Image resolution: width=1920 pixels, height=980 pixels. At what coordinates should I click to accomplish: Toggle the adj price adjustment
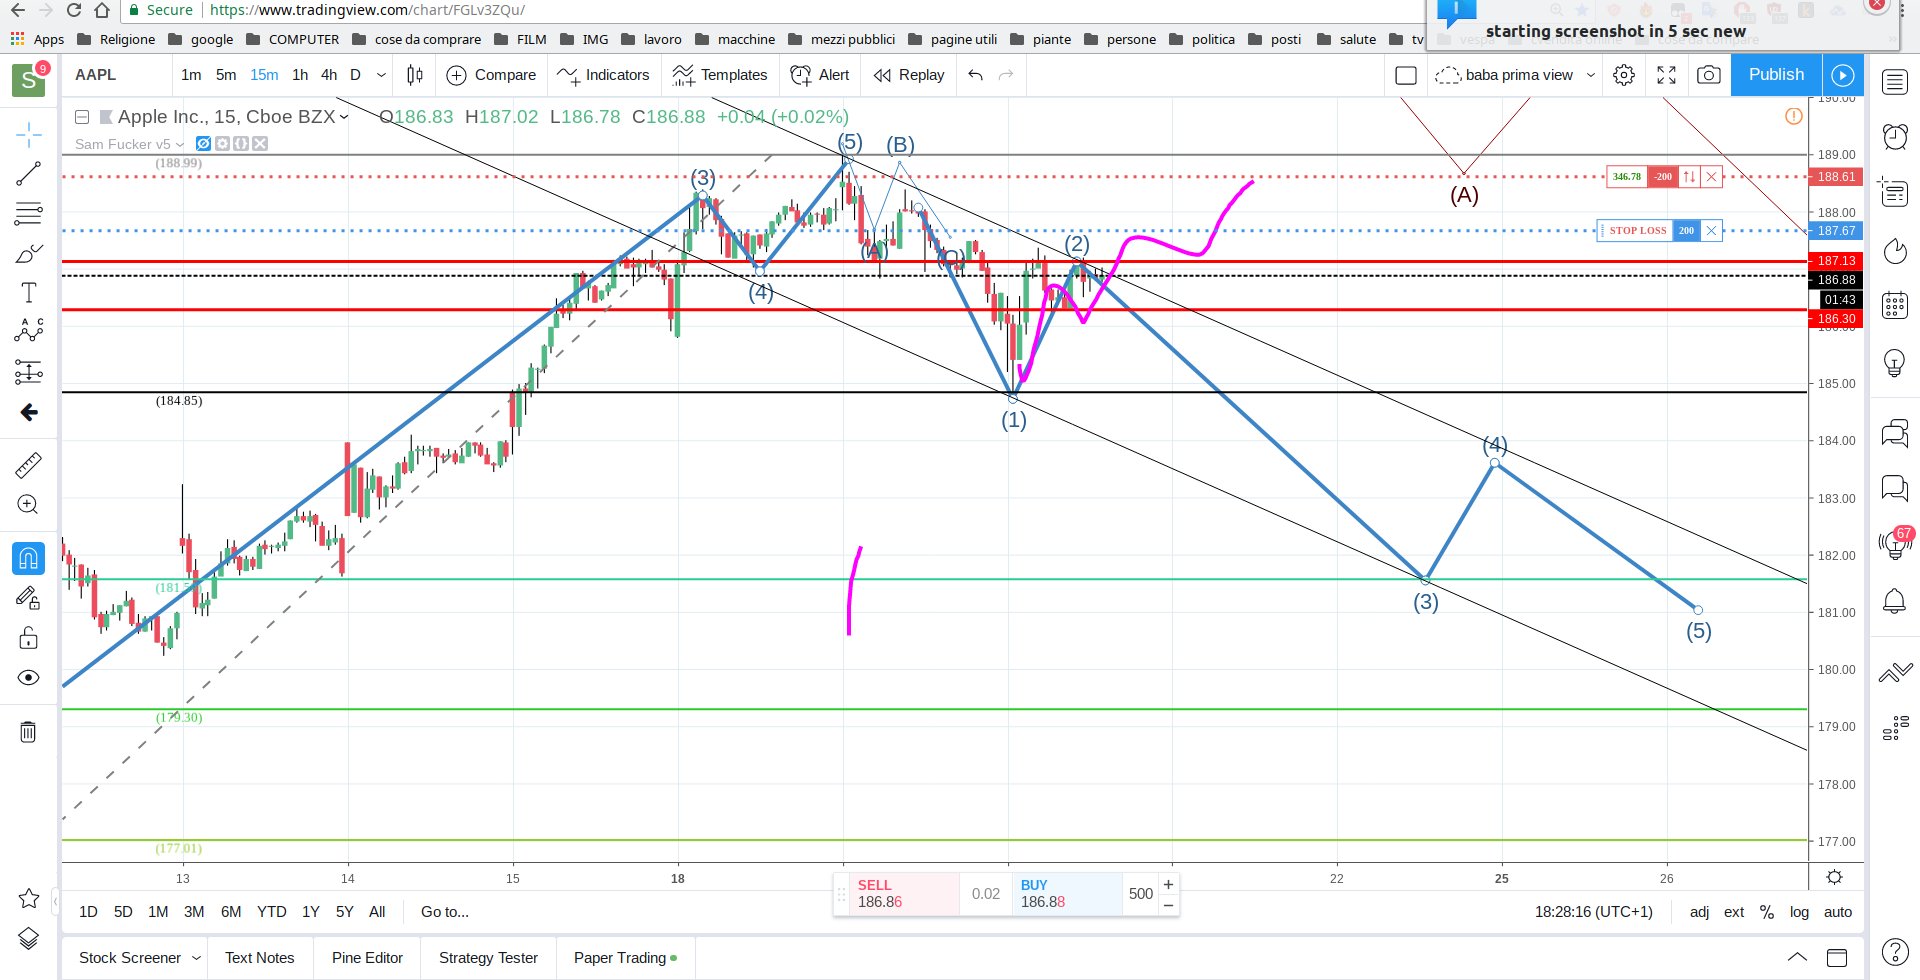click(1699, 912)
